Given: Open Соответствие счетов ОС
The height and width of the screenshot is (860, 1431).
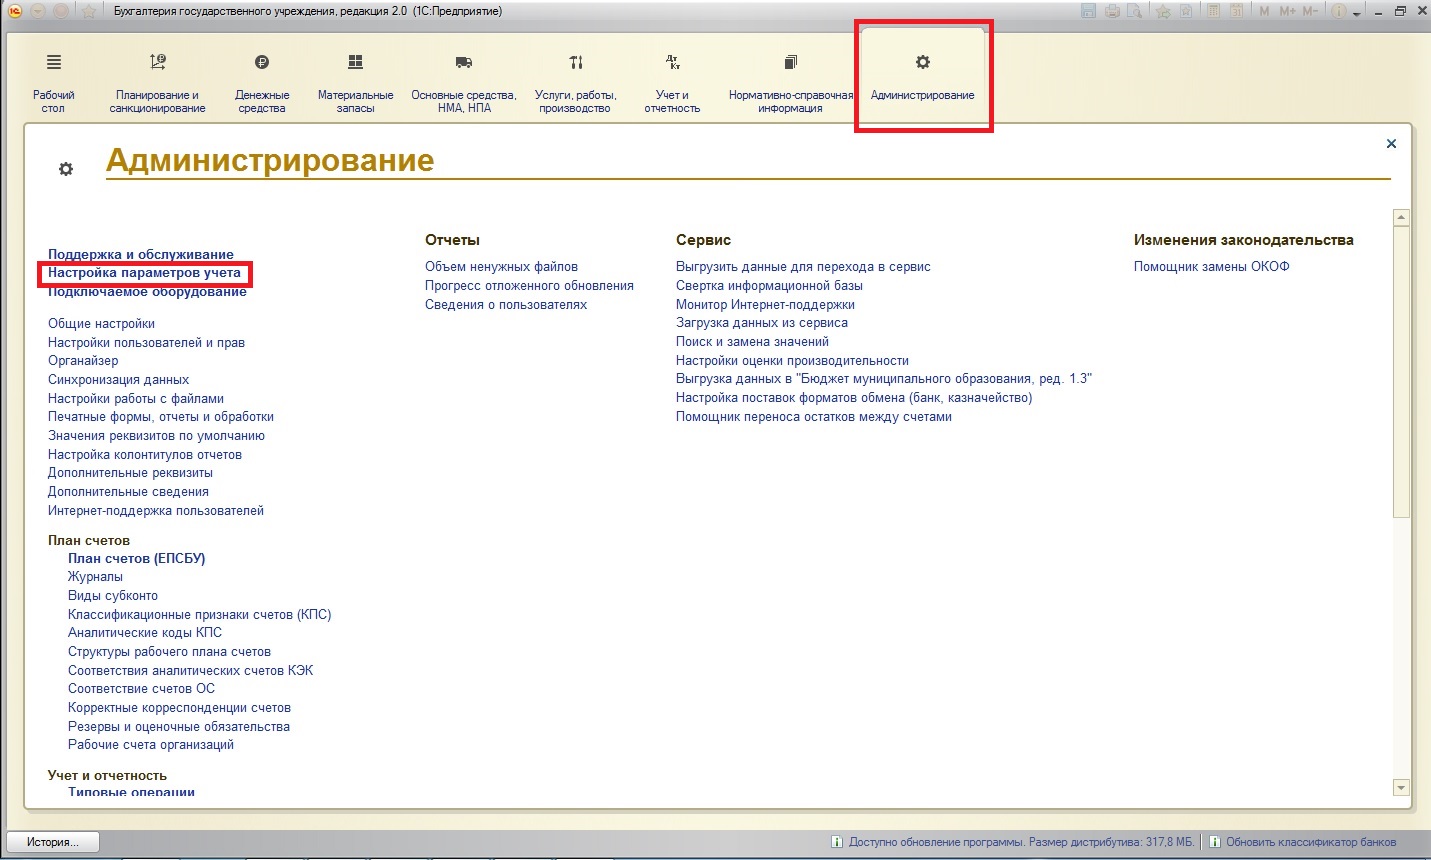Looking at the screenshot, I should pyautogui.click(x=141, y=688).
